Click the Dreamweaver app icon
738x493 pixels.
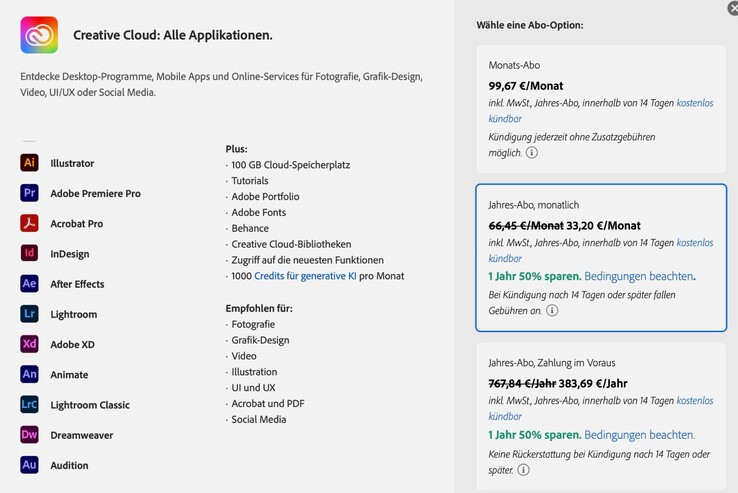click(x=30, y=435)
